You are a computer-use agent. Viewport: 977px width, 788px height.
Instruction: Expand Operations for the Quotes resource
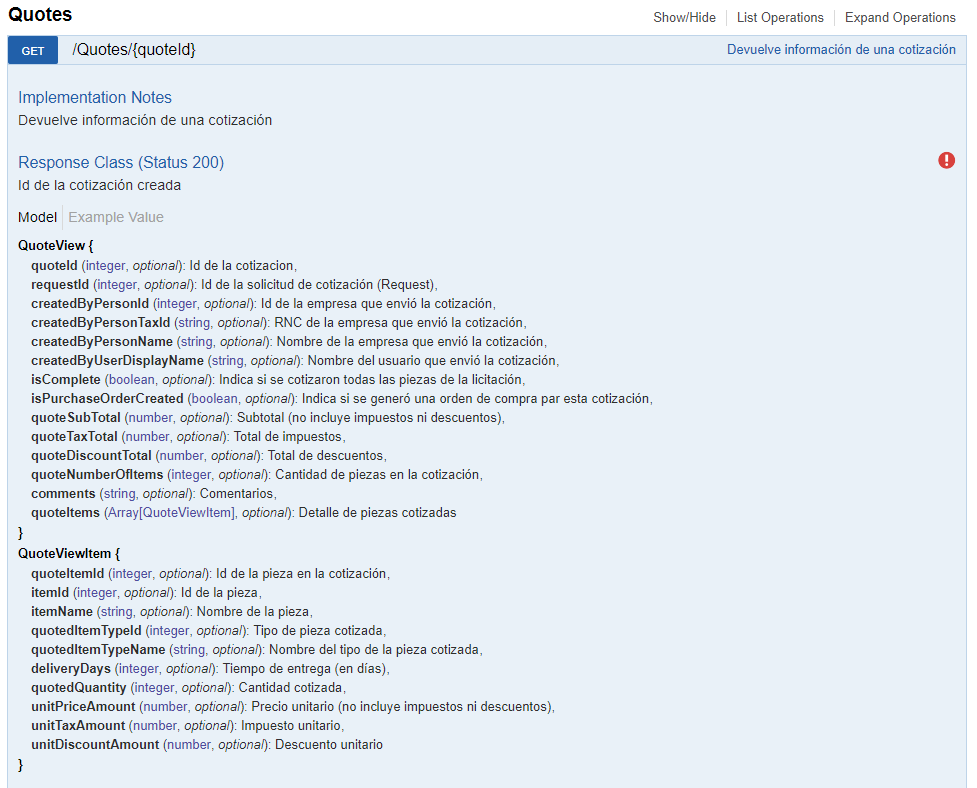[x=900, y=17]
